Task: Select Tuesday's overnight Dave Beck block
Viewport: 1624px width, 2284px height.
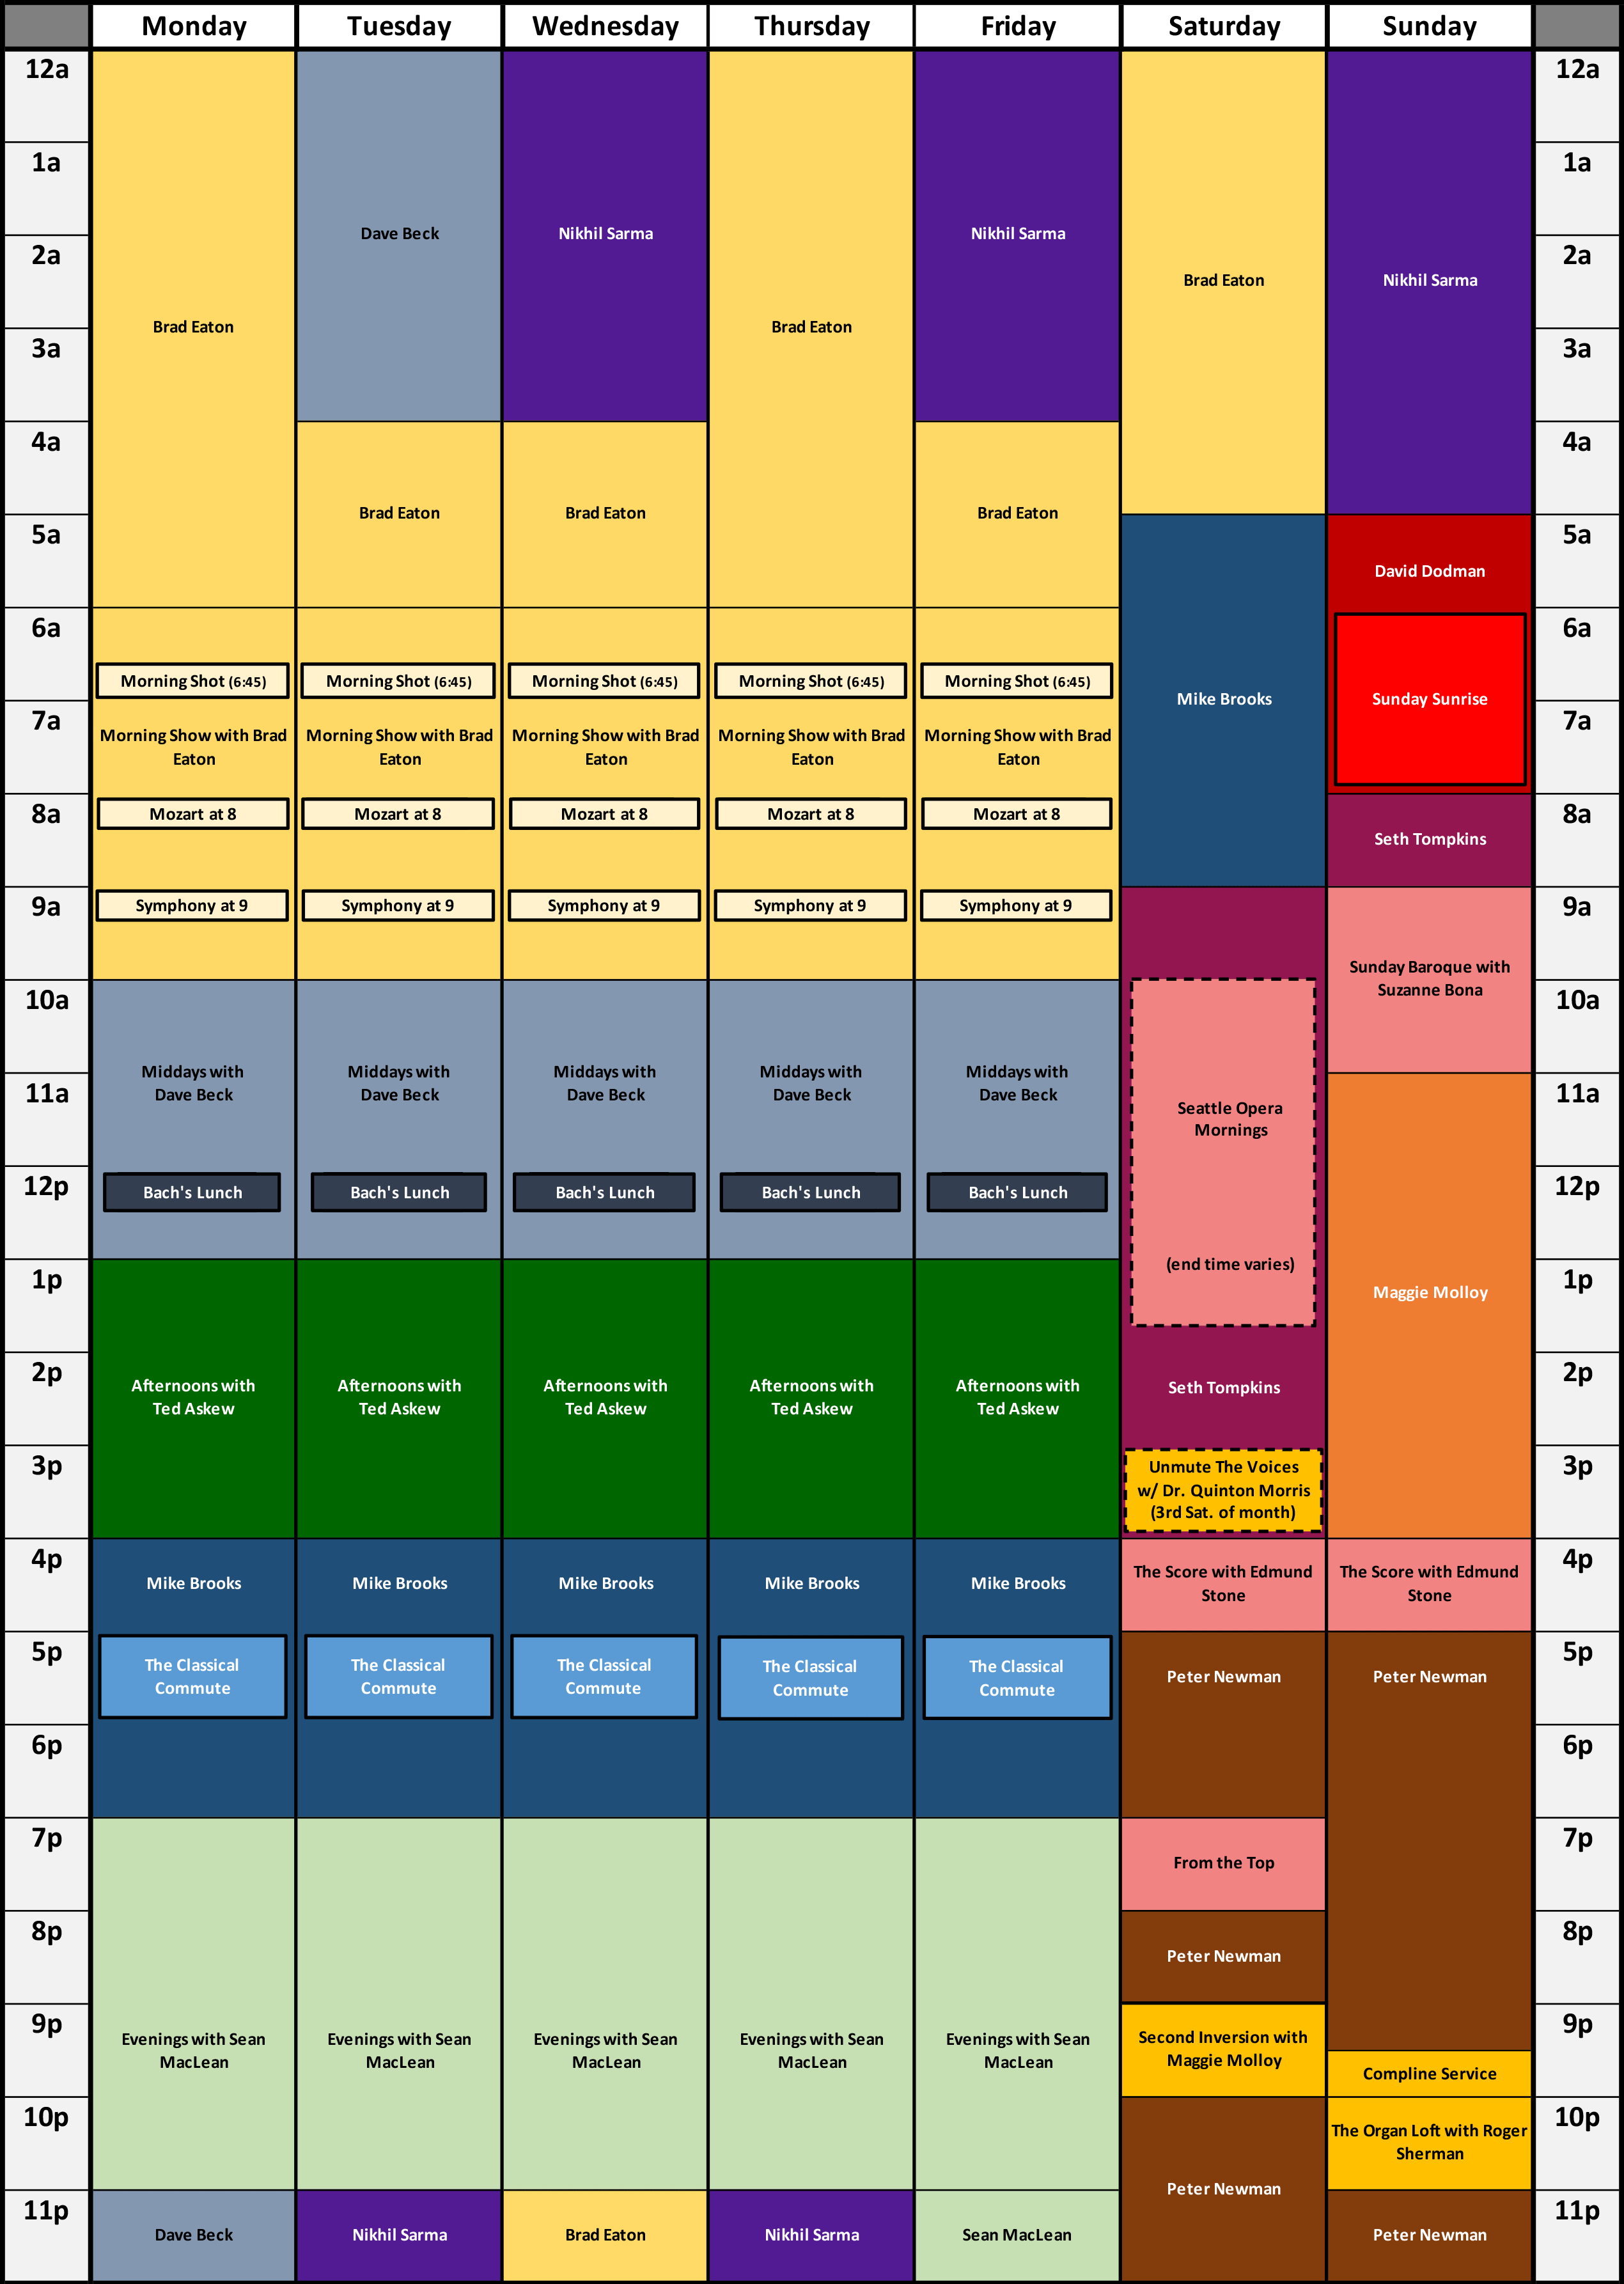Action: tap(399, 235)
